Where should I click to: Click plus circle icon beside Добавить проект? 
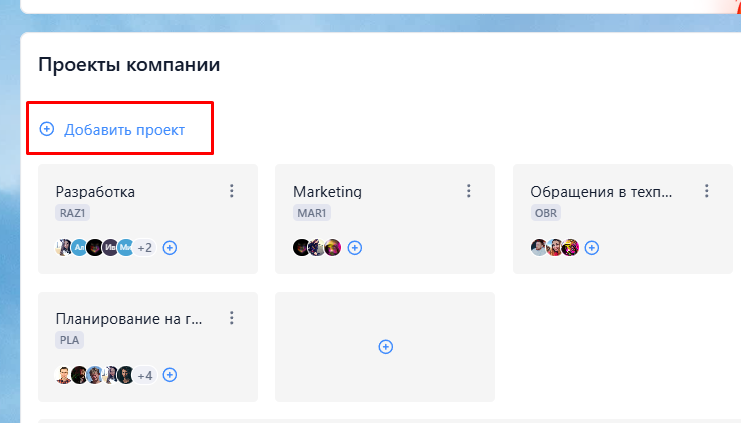pyautogui.click(x=46, y=129)
